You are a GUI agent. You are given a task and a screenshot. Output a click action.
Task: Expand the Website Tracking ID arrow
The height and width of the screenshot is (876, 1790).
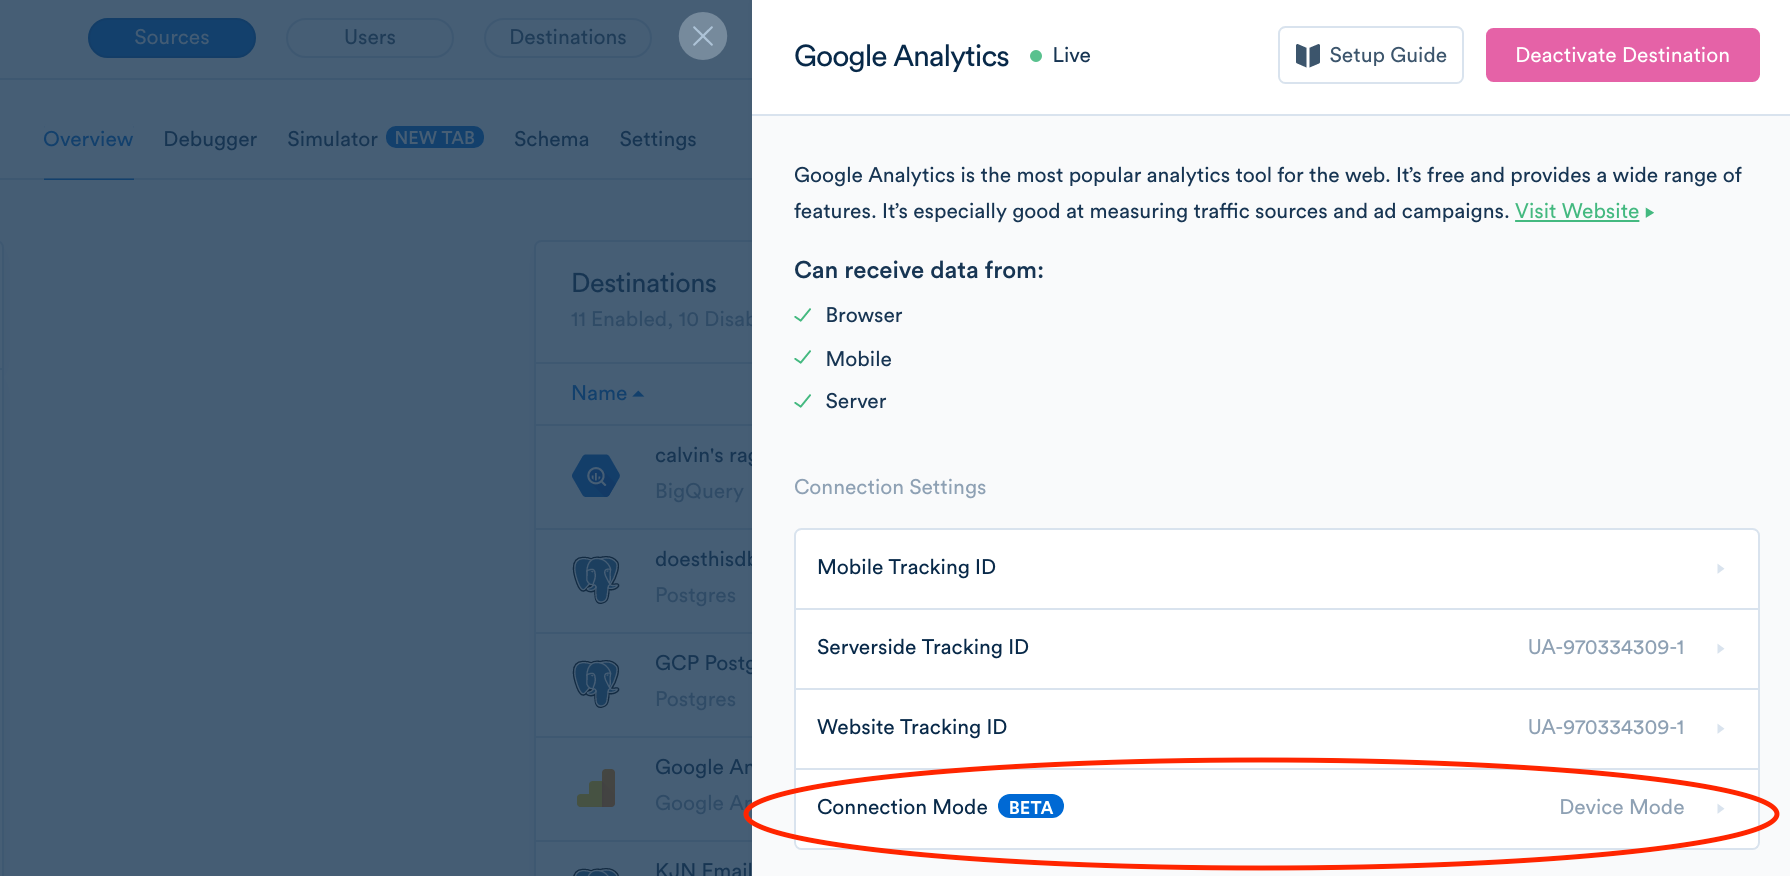pos(1721,728)
